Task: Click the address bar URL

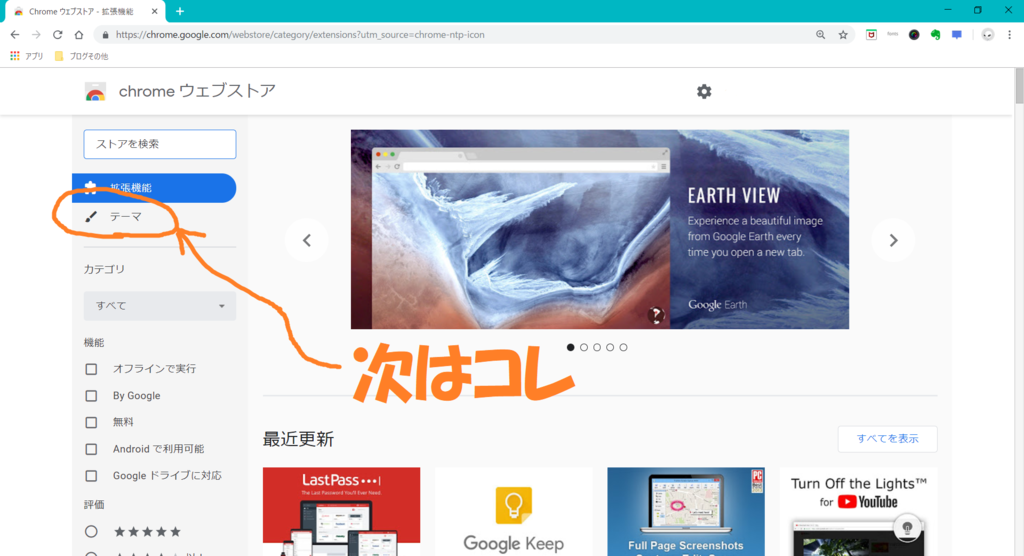Action: point(300,35)
